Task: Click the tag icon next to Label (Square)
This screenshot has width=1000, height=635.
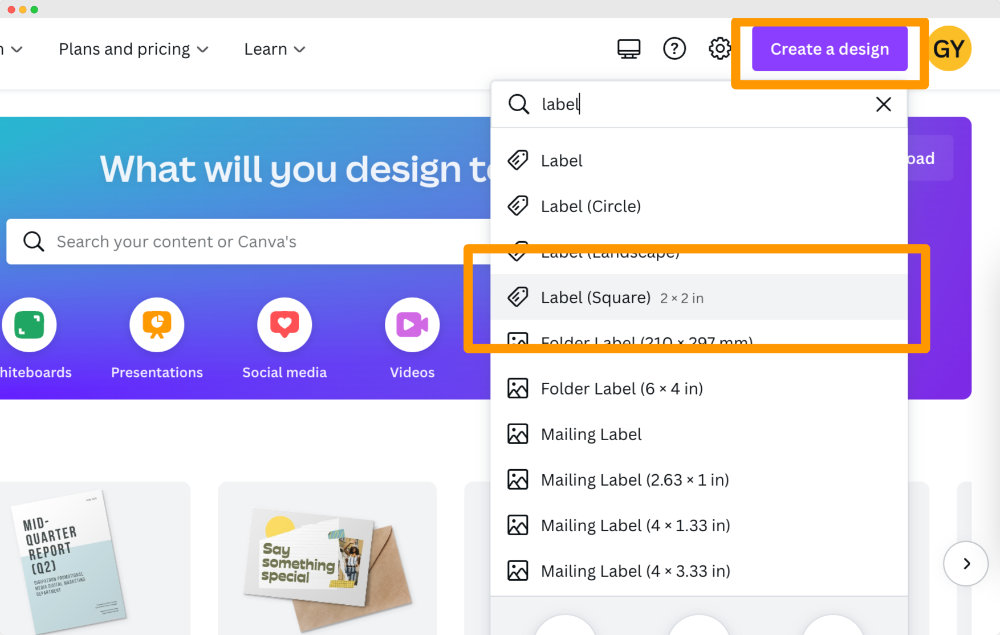Action: point(518,296)
